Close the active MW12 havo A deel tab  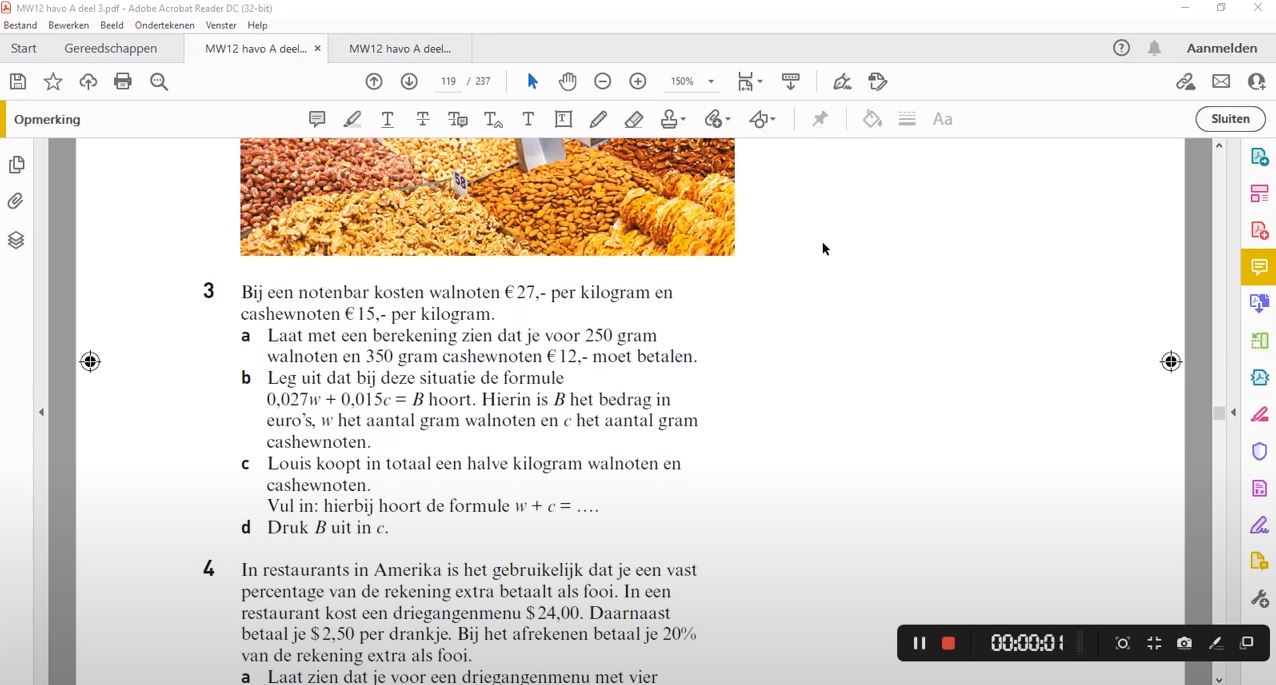point(318,48)
